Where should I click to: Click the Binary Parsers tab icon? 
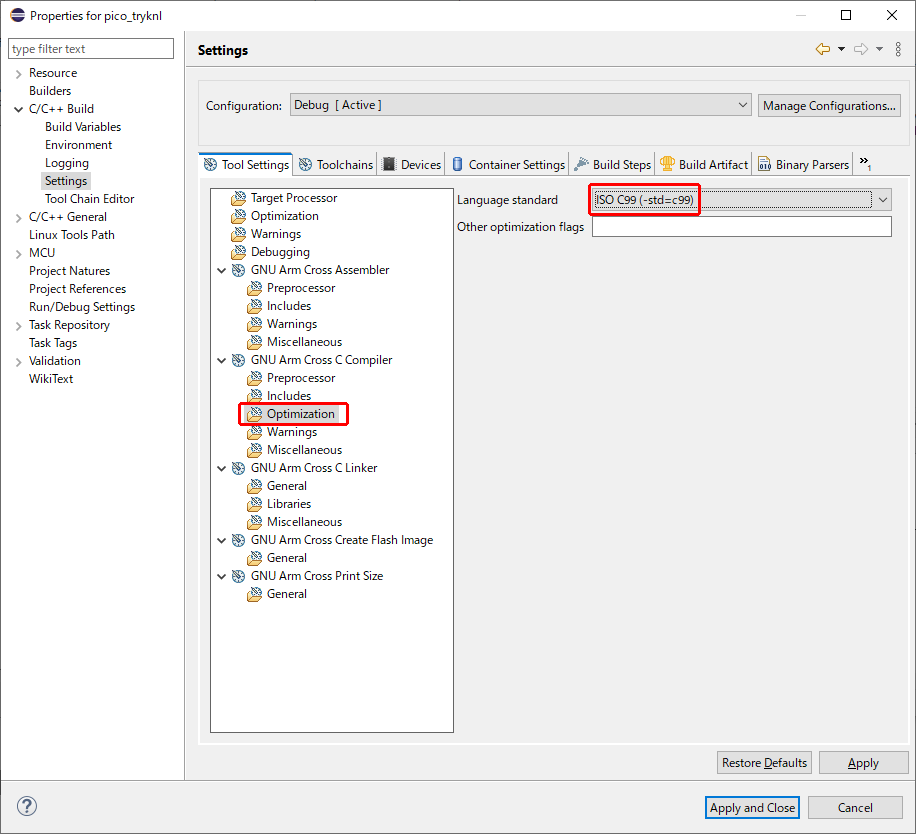pyautogui.click(x=764, y=164)
